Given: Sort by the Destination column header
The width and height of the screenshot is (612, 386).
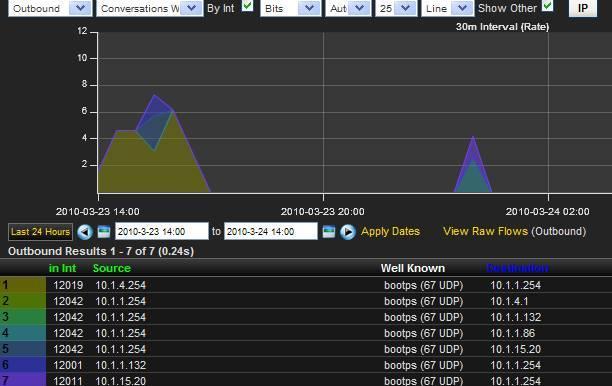Looking at the screenshot, I should click(x=518, y=268).
